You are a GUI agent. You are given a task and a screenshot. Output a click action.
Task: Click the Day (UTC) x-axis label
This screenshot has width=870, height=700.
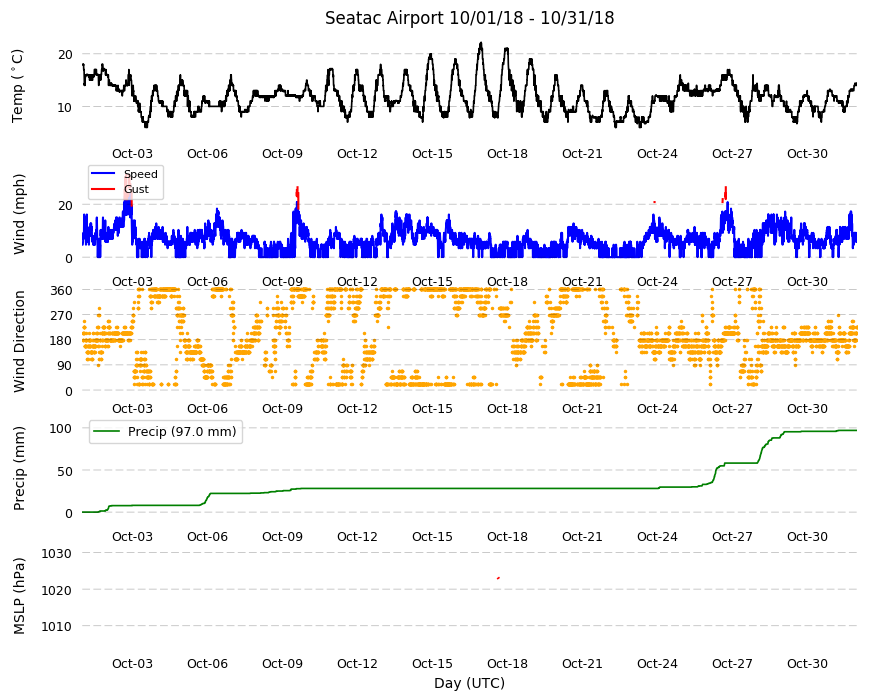(469, 683)
